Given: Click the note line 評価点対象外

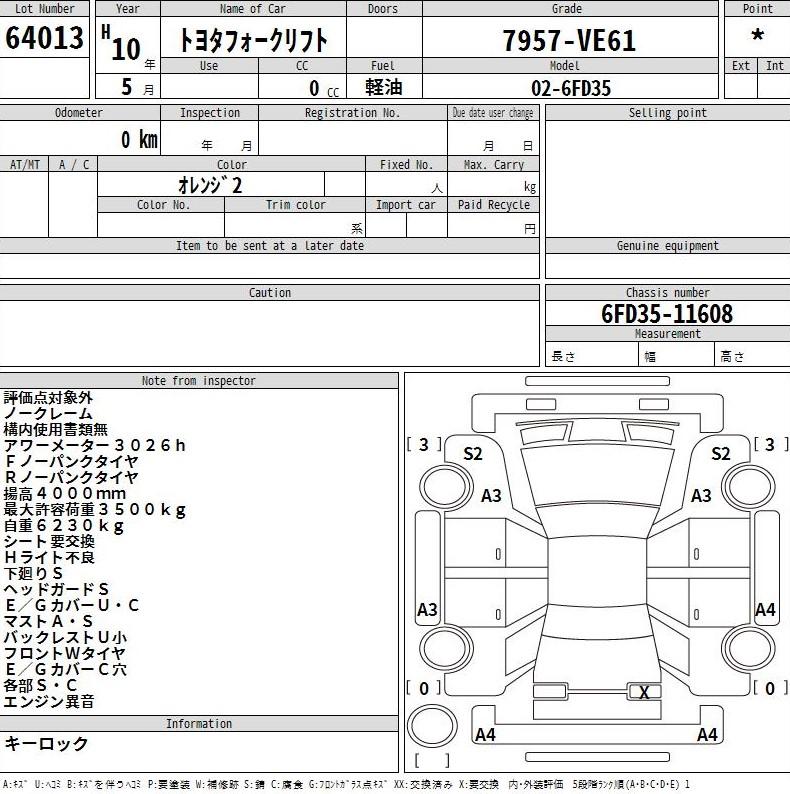Looking at the screenshot, I should [x=48, y=398].
